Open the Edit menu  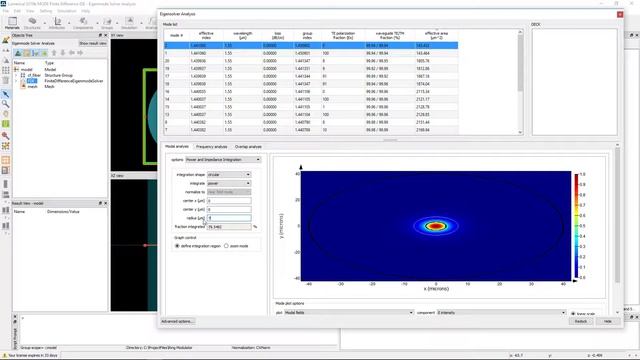click(18, 11)
